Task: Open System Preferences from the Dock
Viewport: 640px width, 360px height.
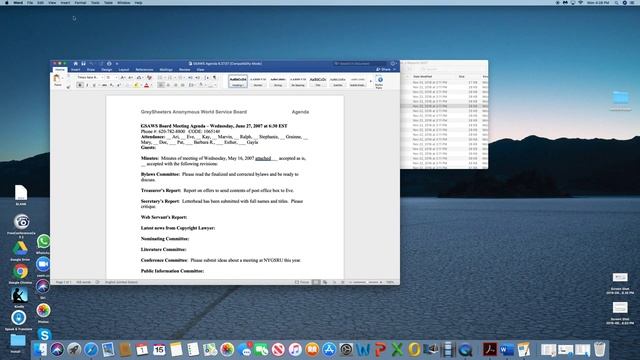Action: point(346,349)
